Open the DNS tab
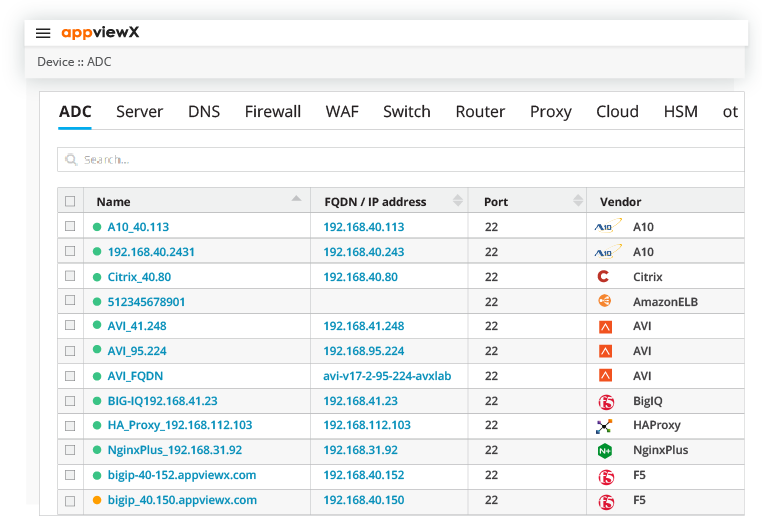 [204, 112]
